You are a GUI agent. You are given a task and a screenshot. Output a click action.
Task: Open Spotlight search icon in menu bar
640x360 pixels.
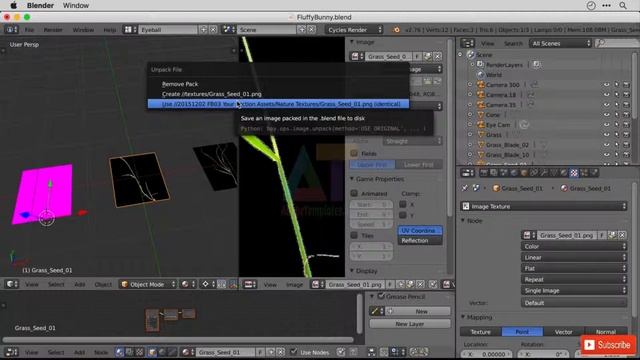[x=623, y=5]
